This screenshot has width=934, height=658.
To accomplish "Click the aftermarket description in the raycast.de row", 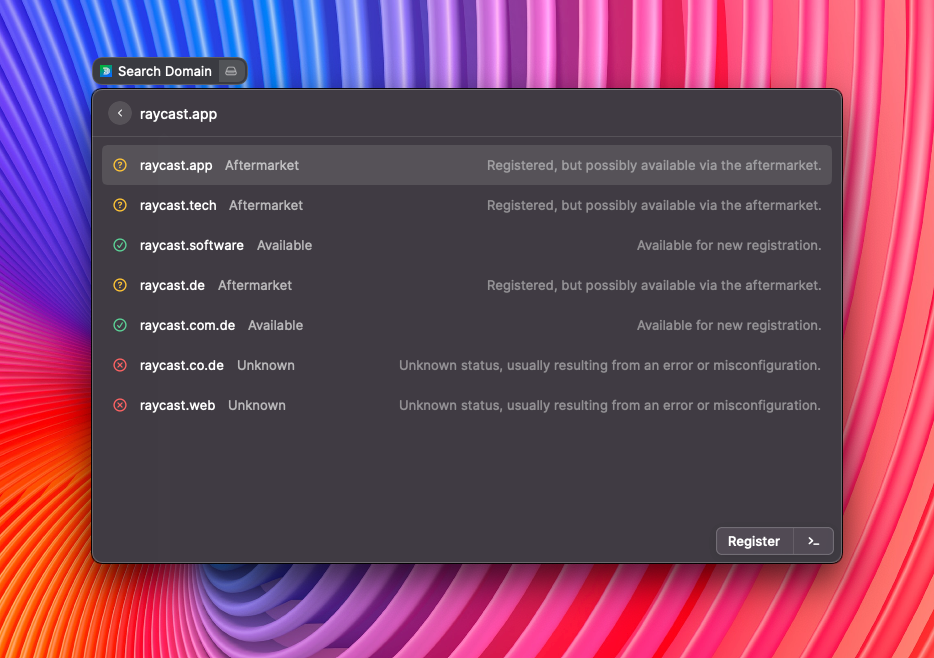I will [x=654, y=285].
